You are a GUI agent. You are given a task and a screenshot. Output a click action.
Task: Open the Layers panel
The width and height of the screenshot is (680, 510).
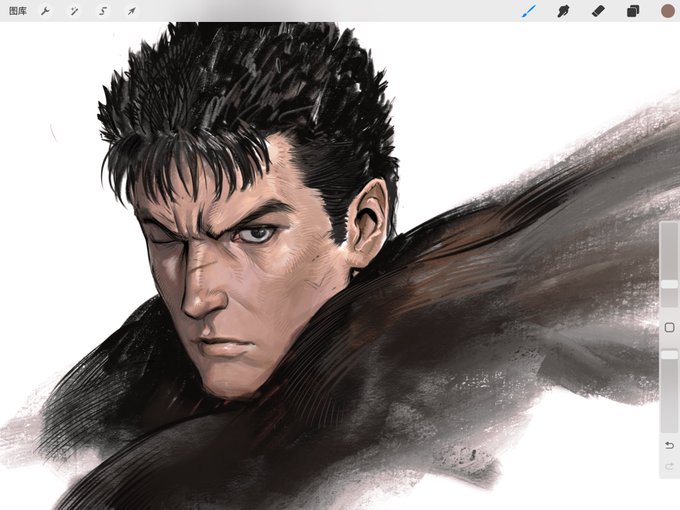tap(633, 11)
